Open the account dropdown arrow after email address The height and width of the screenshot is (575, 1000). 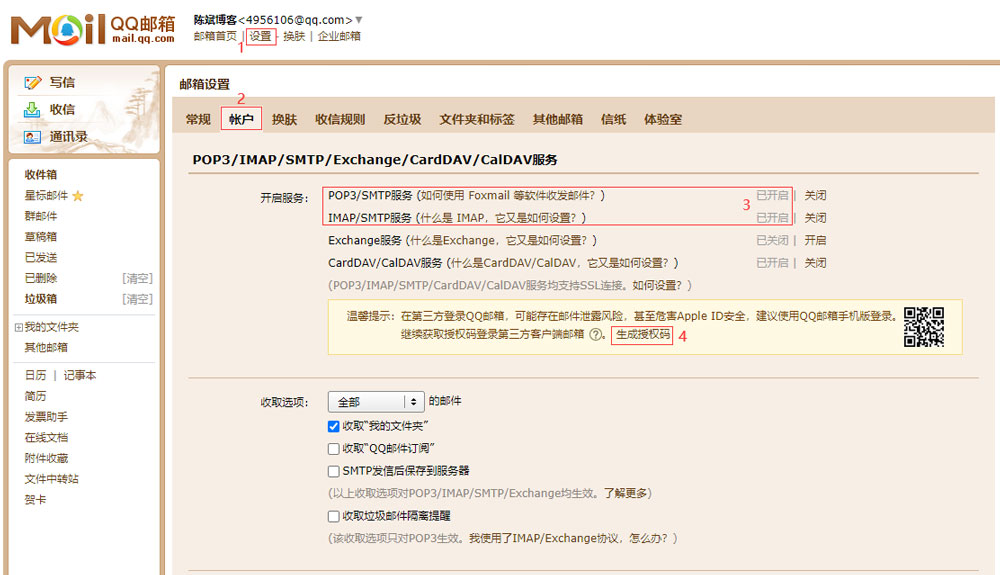(359, 20)
